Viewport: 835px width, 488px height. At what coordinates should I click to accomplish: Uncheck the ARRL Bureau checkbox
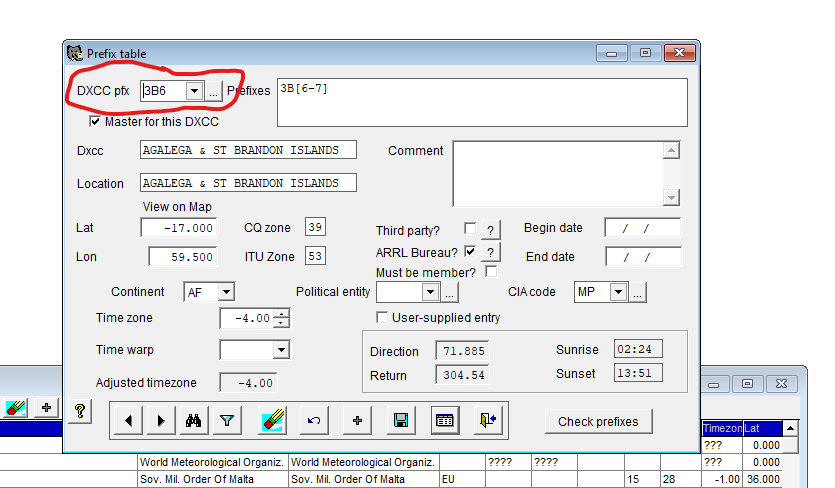click(470, 252)
